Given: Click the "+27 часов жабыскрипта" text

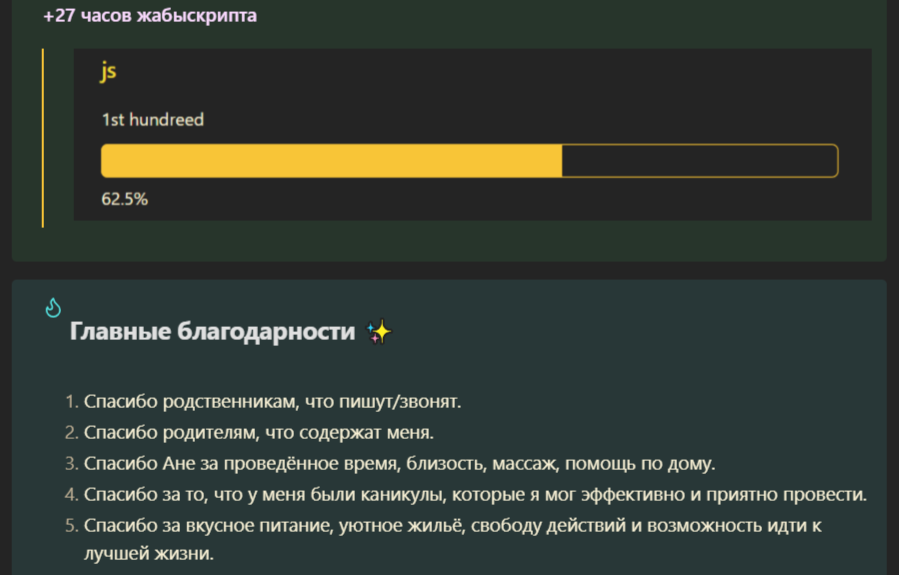Looking at the screenshot, I should tap(150, 16).
